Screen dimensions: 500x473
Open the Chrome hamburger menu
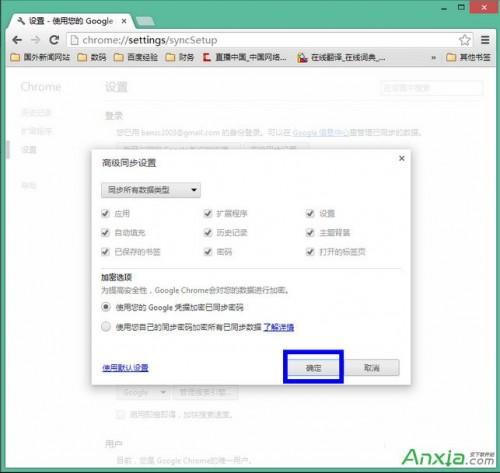point(485,40)
